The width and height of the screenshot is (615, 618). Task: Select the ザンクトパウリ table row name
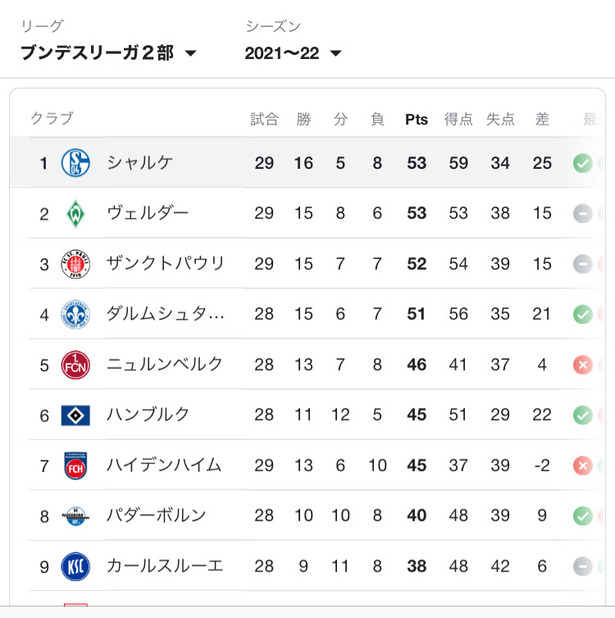tap(165, 264)
